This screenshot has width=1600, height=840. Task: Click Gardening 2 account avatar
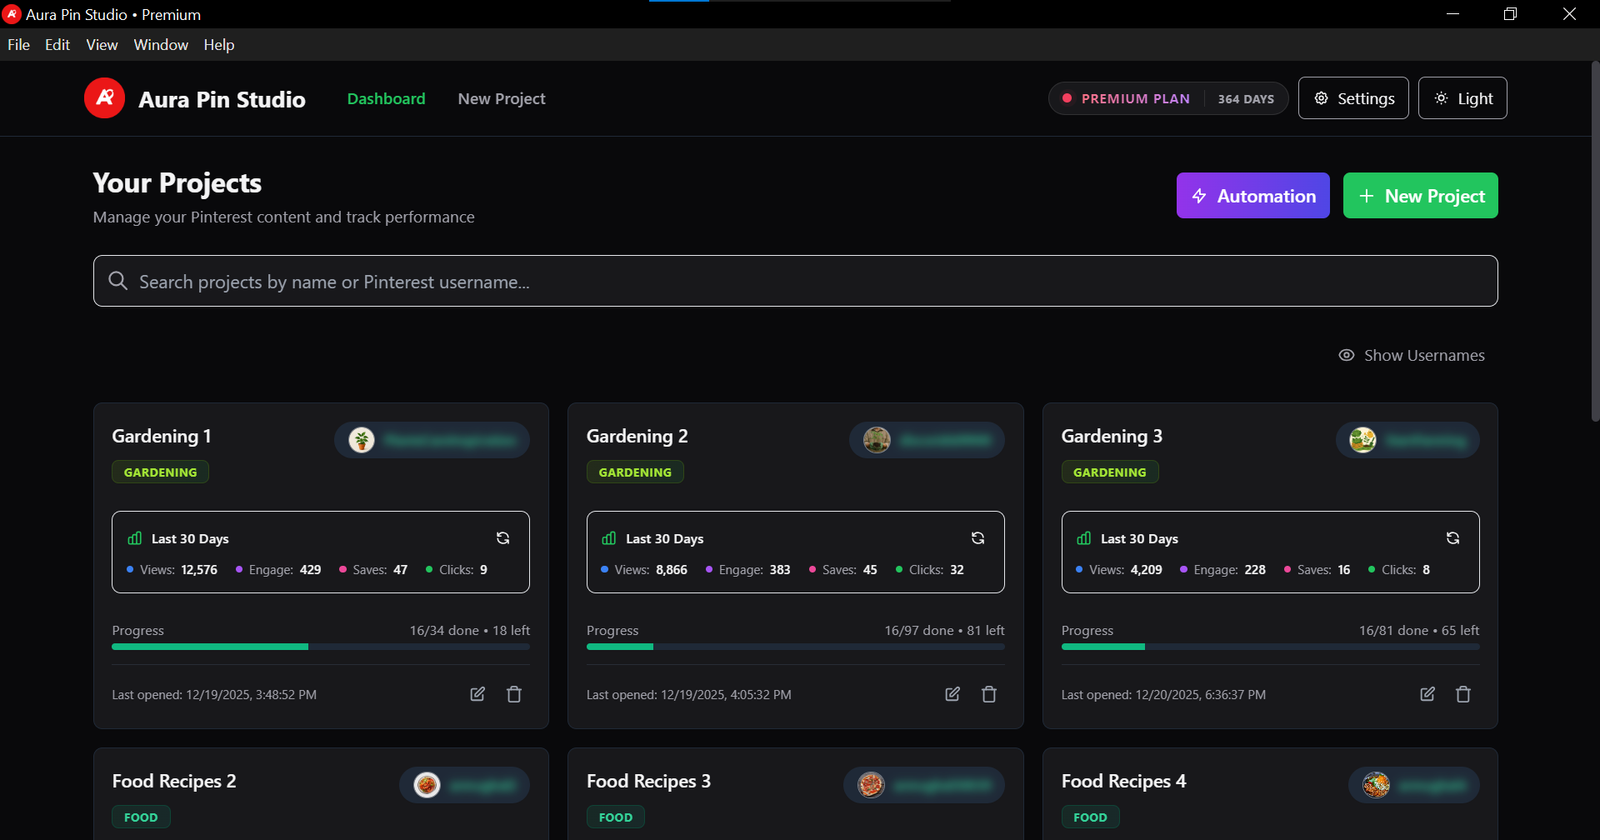pyautogui.click(x=877, y=440)
